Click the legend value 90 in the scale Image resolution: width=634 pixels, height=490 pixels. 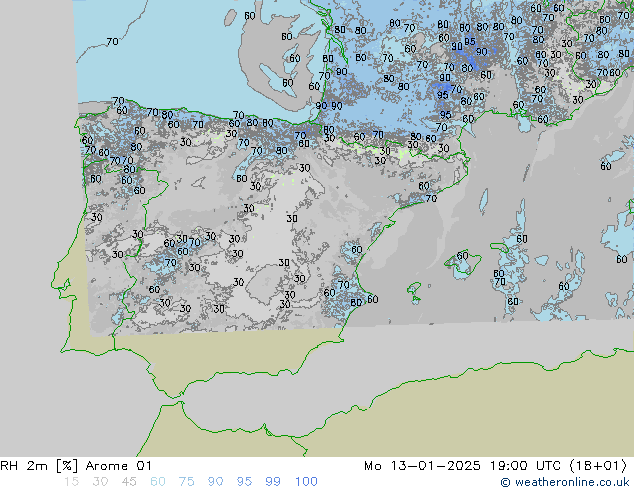point(215,482)
